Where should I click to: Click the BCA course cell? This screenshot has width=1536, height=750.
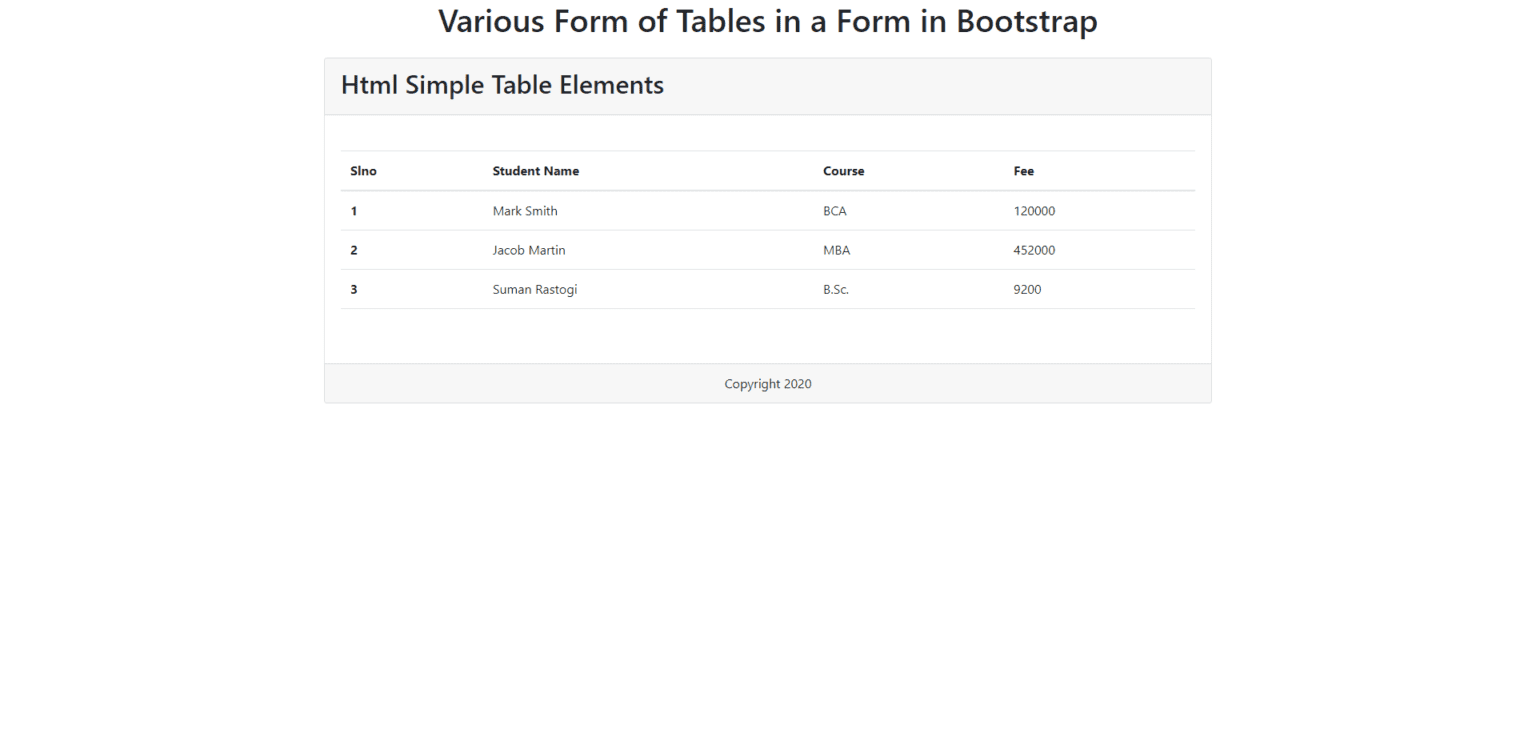click(x=834, y=211)
